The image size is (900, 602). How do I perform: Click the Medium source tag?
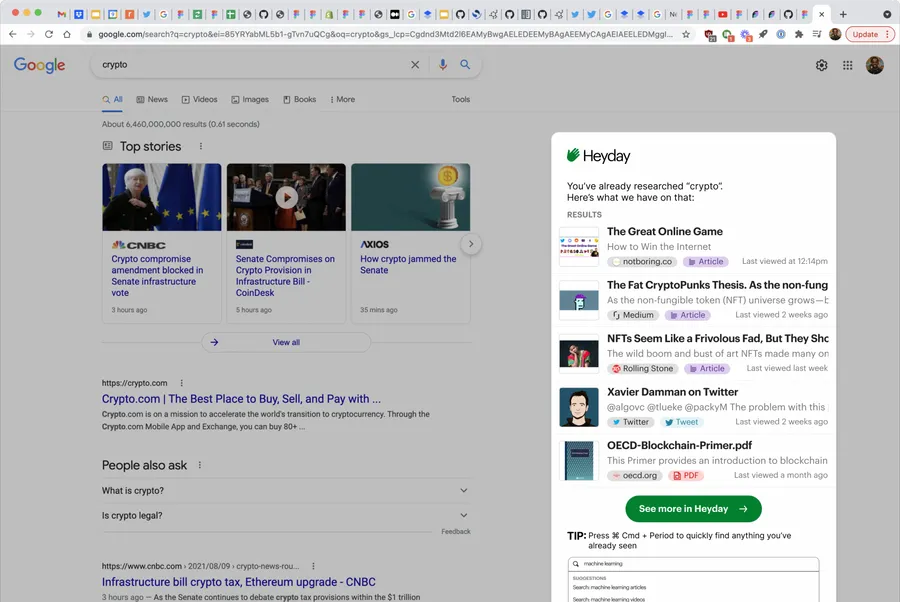click(x=633, y=315)
